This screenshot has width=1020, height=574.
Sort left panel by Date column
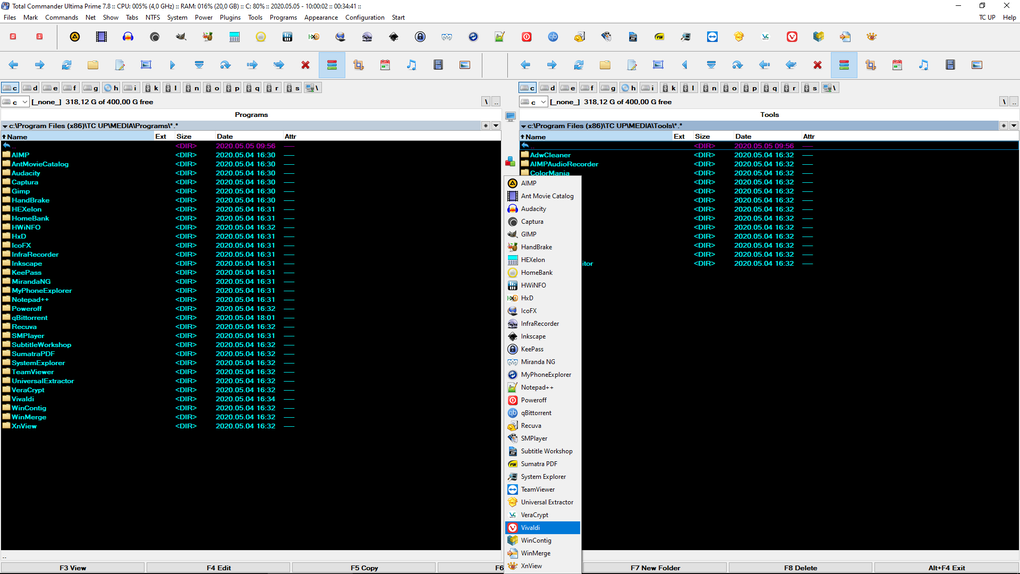coord(247,137)
